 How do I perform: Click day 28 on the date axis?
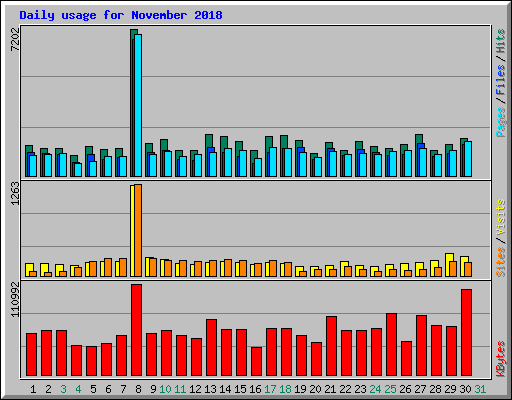(435, 389)
